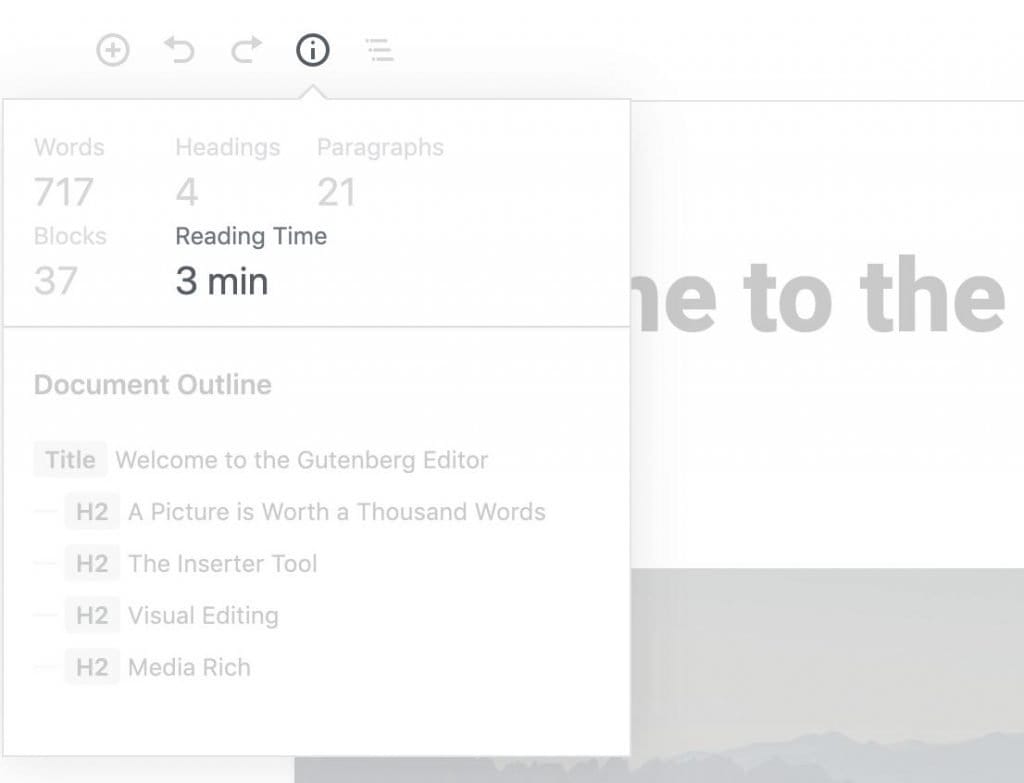
Task: Toggle the content structure info icon
Action: (x=313, y=50)
